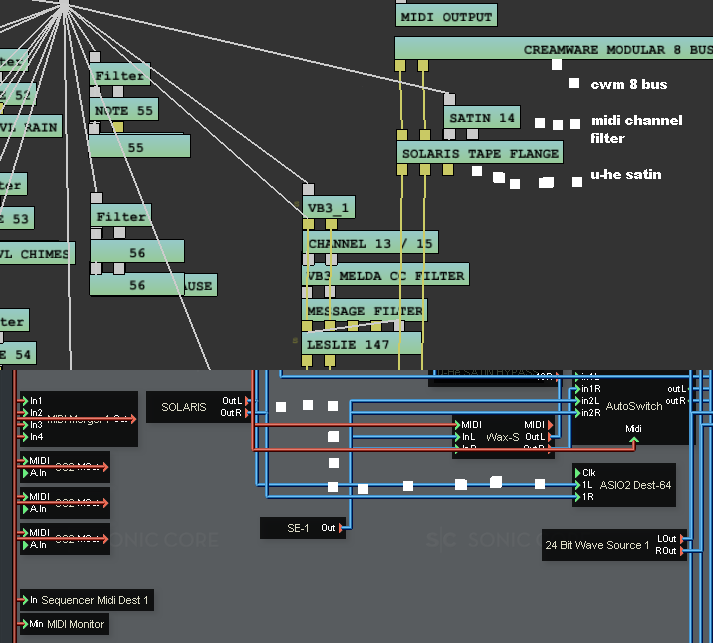Click the AutoSwitch in2L input port
Screen dimensions: 713x643
point(577,401)
